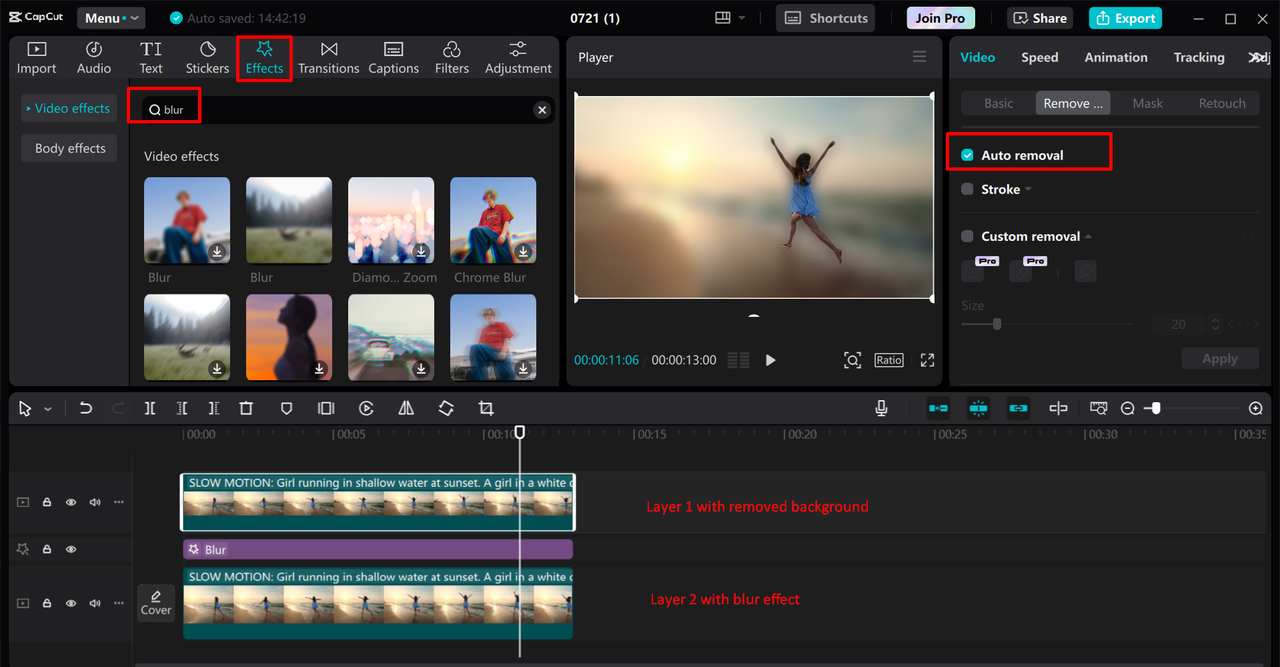Open the aspect Ratio button
The height and width of the screenshot is (667, 1280).
(889, 360)
